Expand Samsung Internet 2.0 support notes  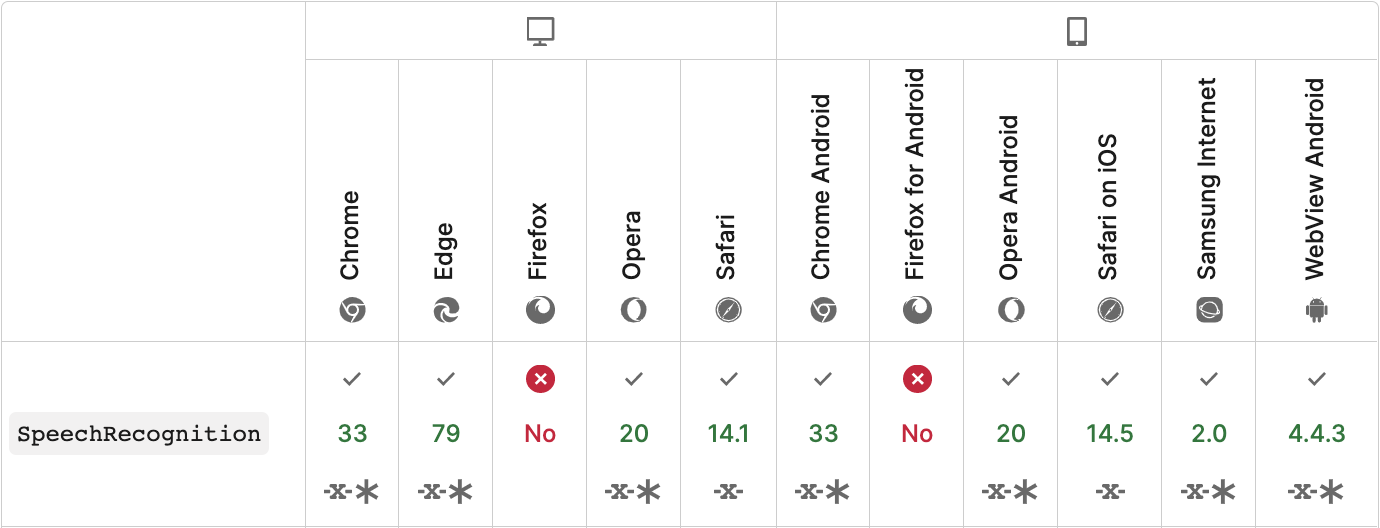1209,434
